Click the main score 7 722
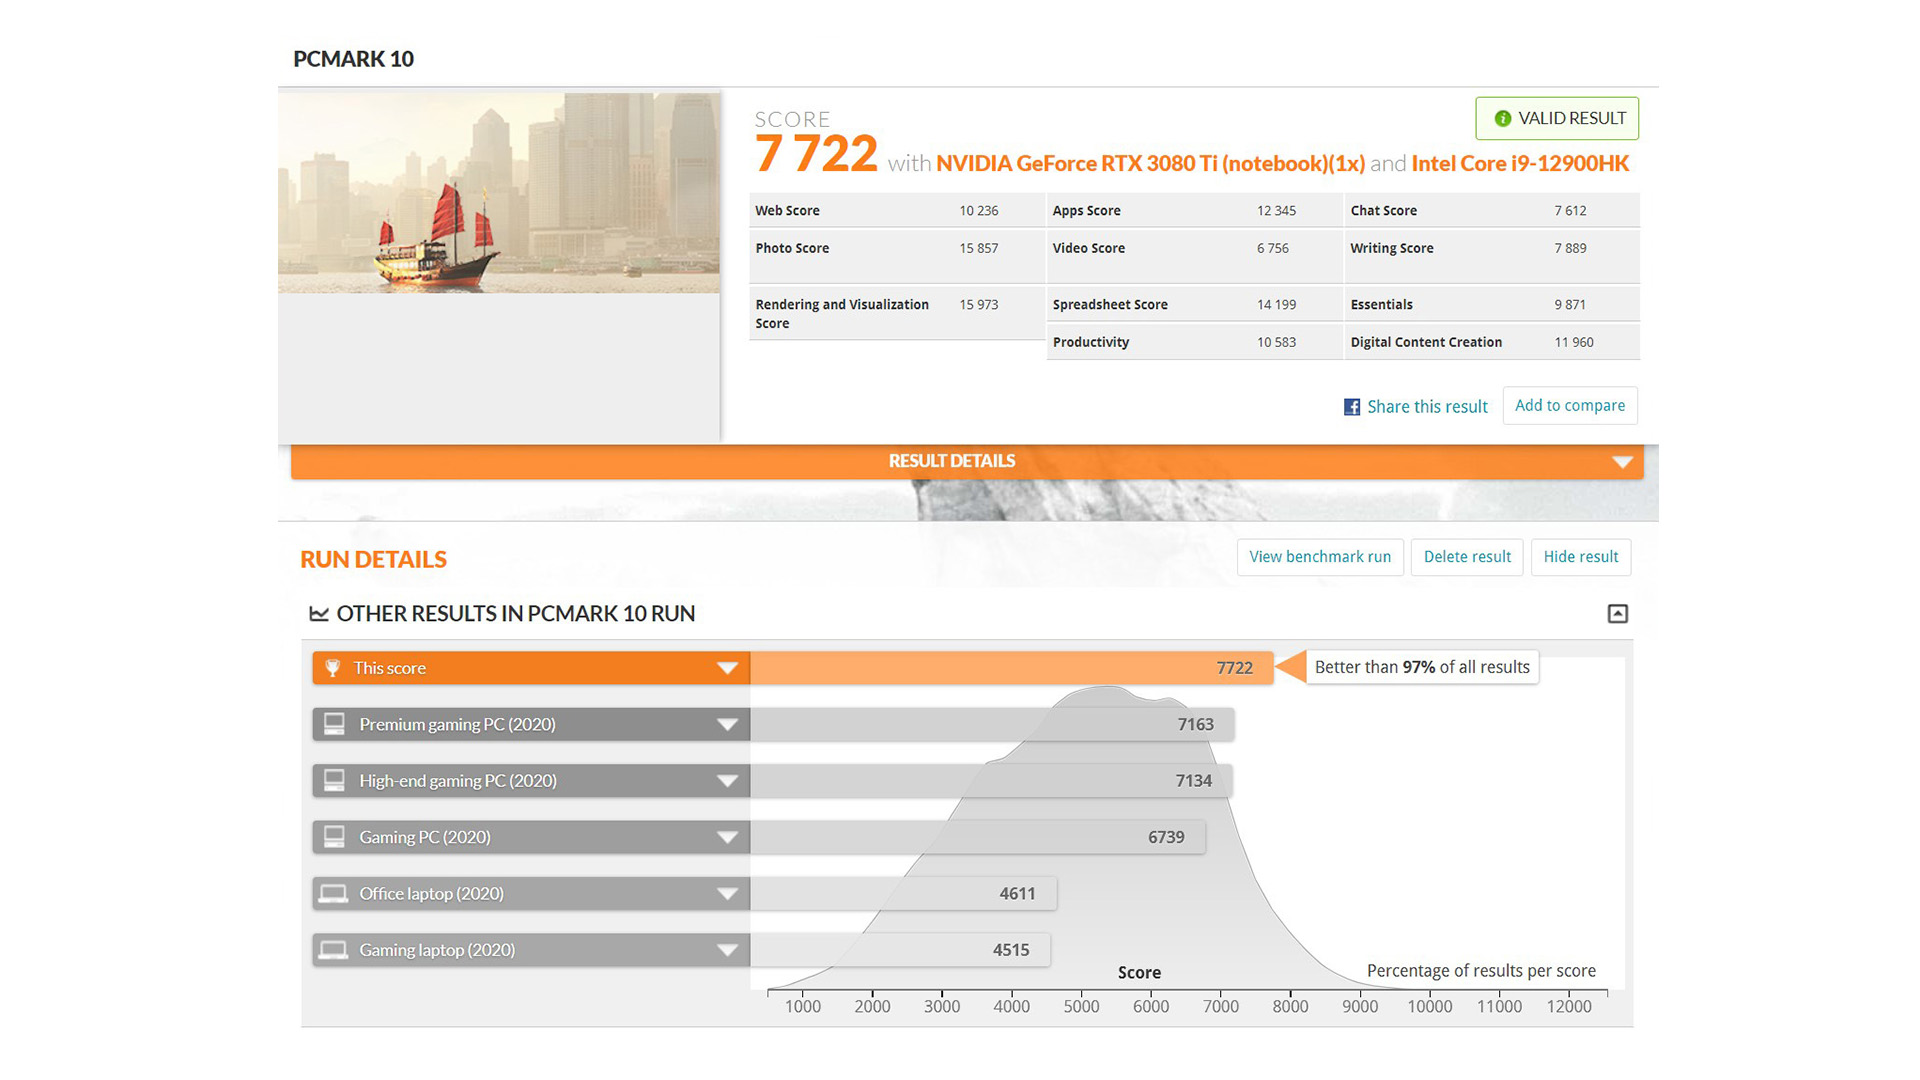The height and width of the screenshot is (1080, 1920). pos(816,154)
